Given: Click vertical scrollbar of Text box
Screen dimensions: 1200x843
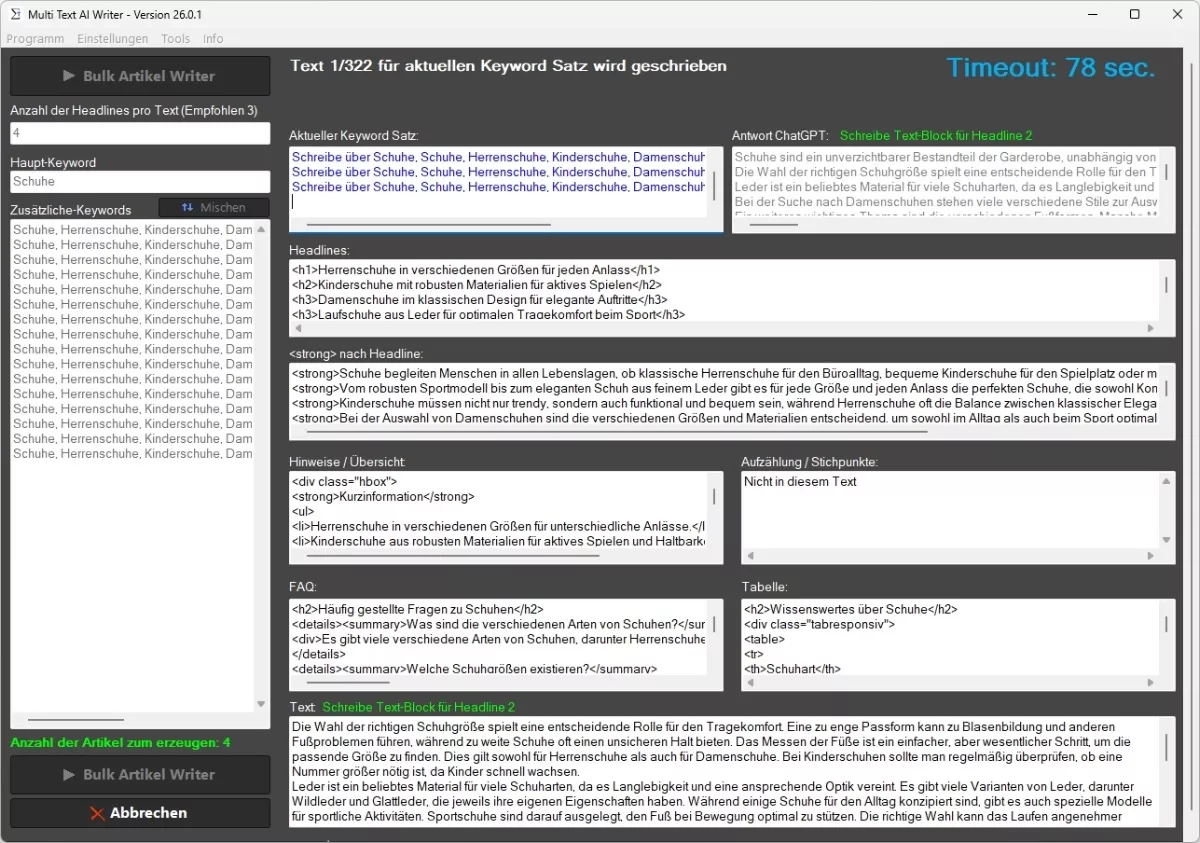Looking at the screenshot, I should [1166, 748].
